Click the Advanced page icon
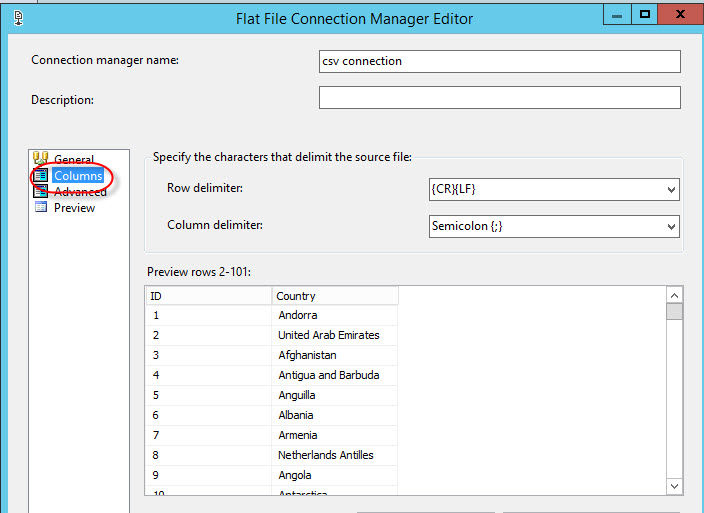The image size is (704, 513). click(x=41, y=192)
